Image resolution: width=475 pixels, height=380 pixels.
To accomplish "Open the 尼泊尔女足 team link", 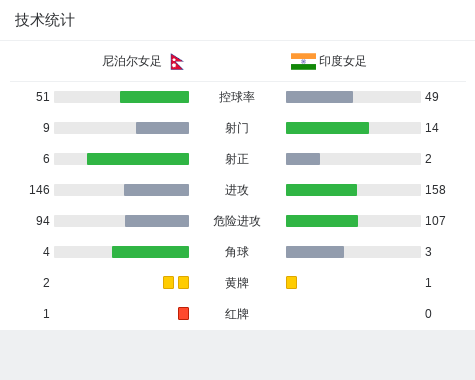I will (x=132, y=61).
